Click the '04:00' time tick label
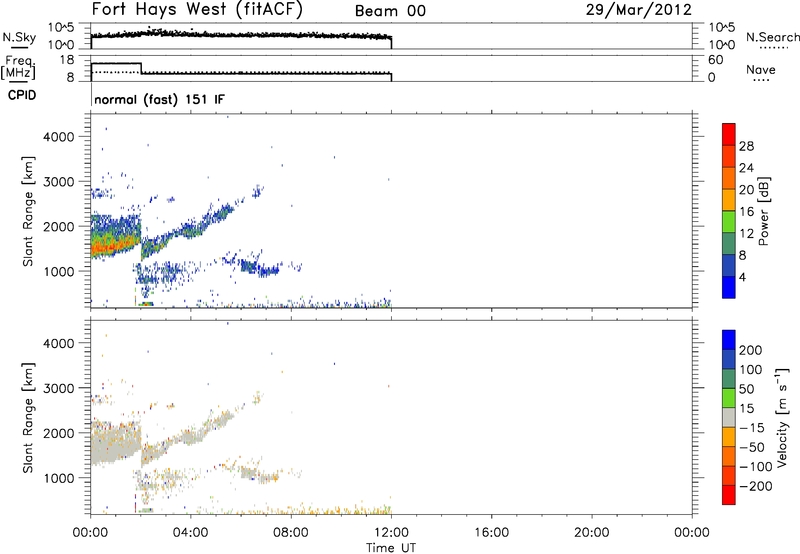The height and width of the screenshot is (554, 800). (190, 533)
